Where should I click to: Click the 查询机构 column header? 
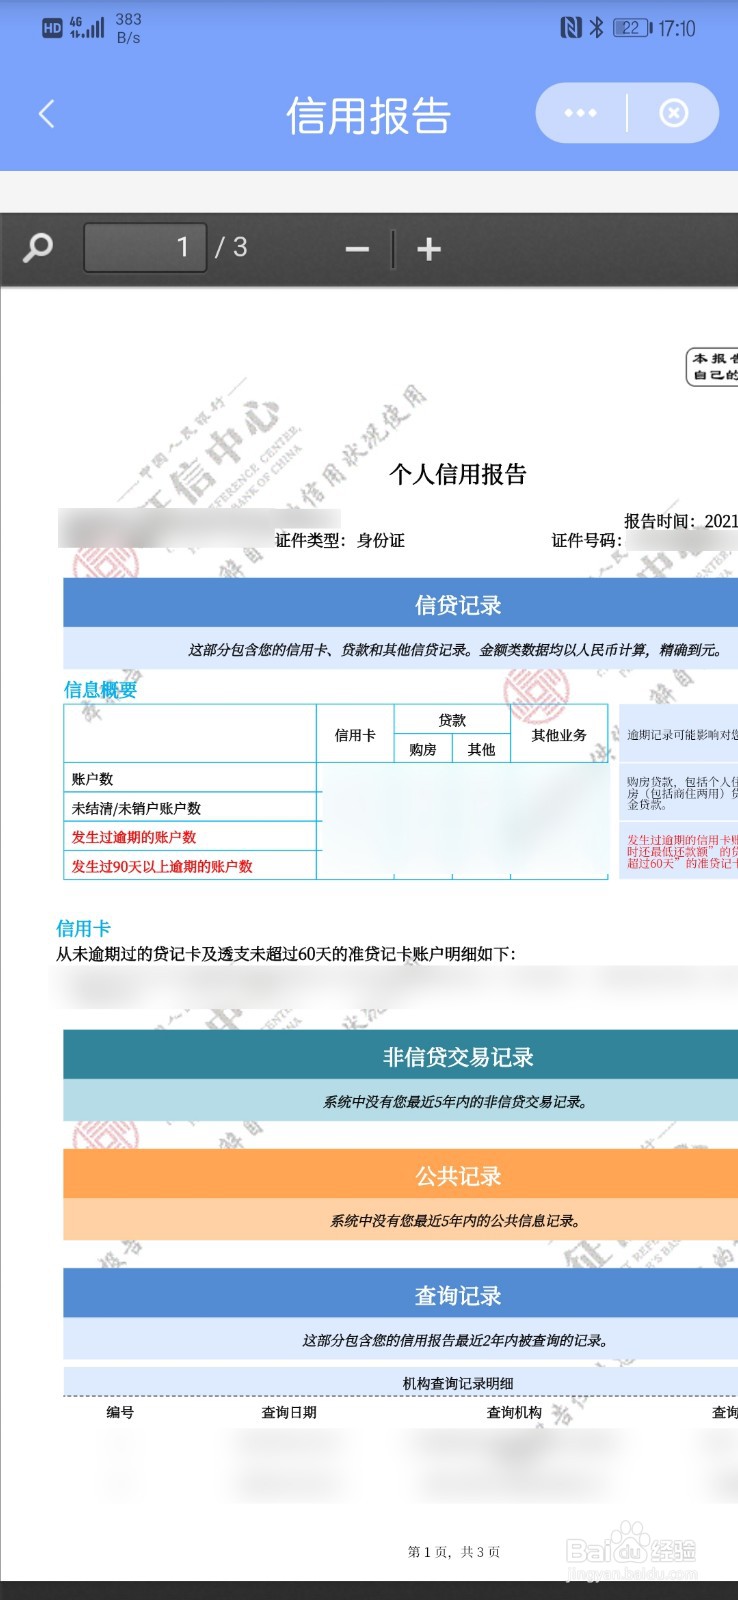coord(514,1412)
